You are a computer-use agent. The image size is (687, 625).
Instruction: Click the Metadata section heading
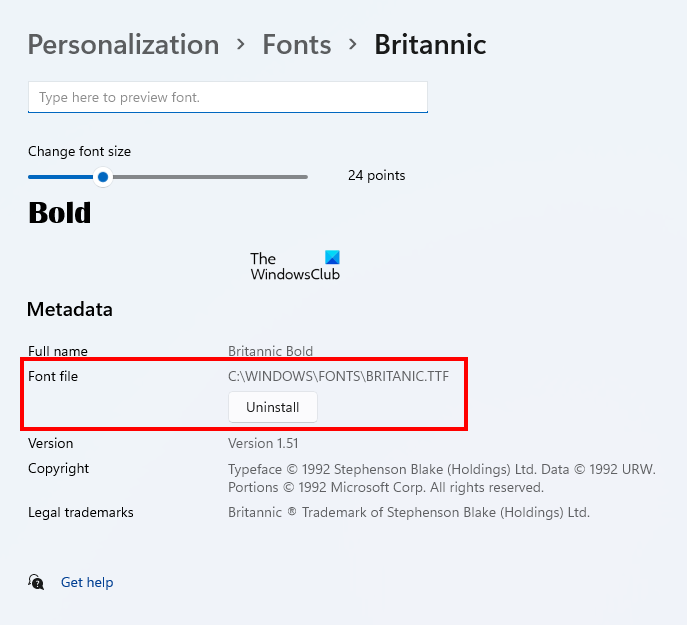[70, 310]
